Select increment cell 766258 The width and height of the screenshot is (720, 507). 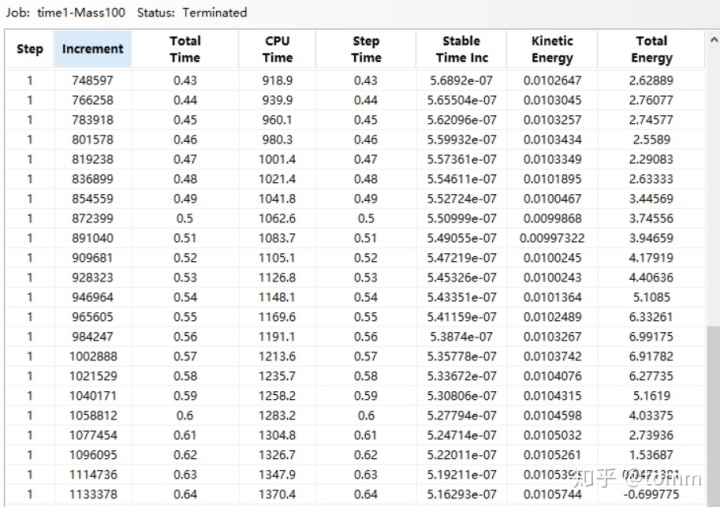[92, 100]
